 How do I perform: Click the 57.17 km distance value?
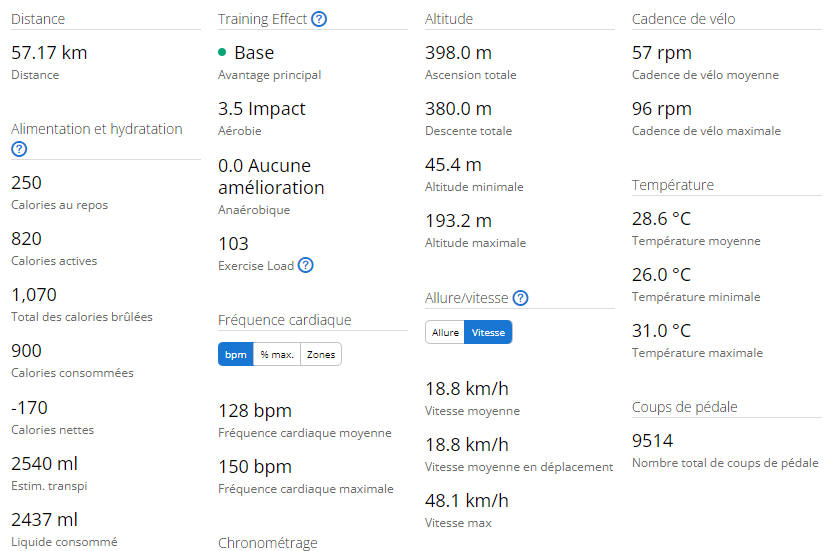click(x=49, y=53)
